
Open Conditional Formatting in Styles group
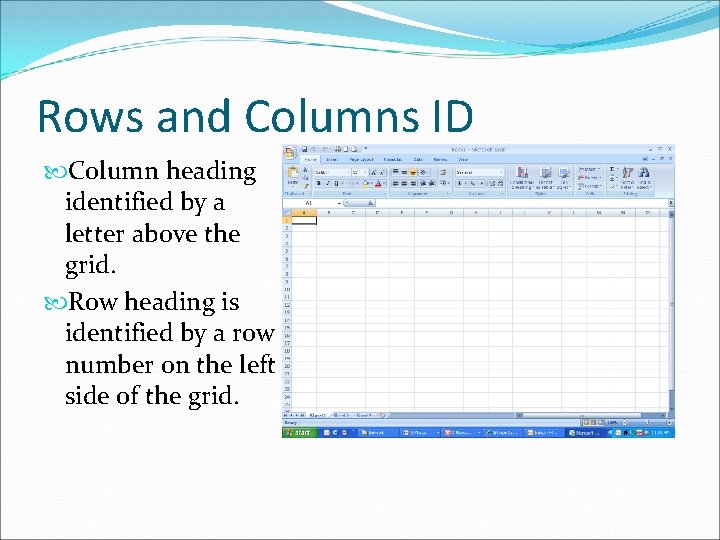(x=522, y=177)
